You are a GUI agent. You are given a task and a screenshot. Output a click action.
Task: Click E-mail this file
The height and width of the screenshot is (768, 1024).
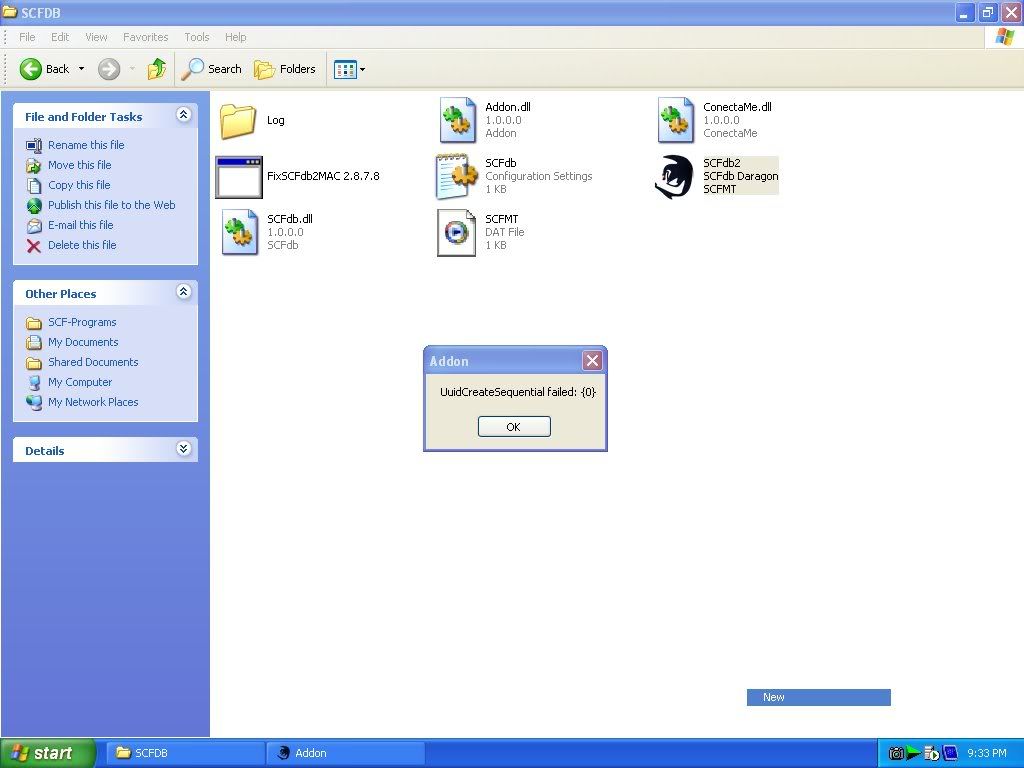(80, 225)
